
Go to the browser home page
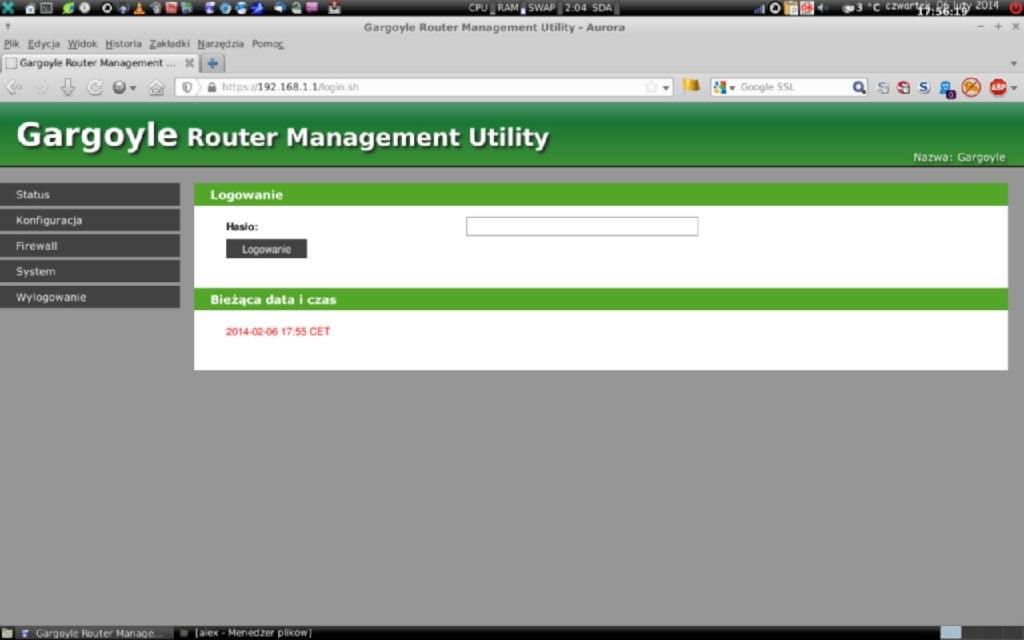[x=156, y=88]
